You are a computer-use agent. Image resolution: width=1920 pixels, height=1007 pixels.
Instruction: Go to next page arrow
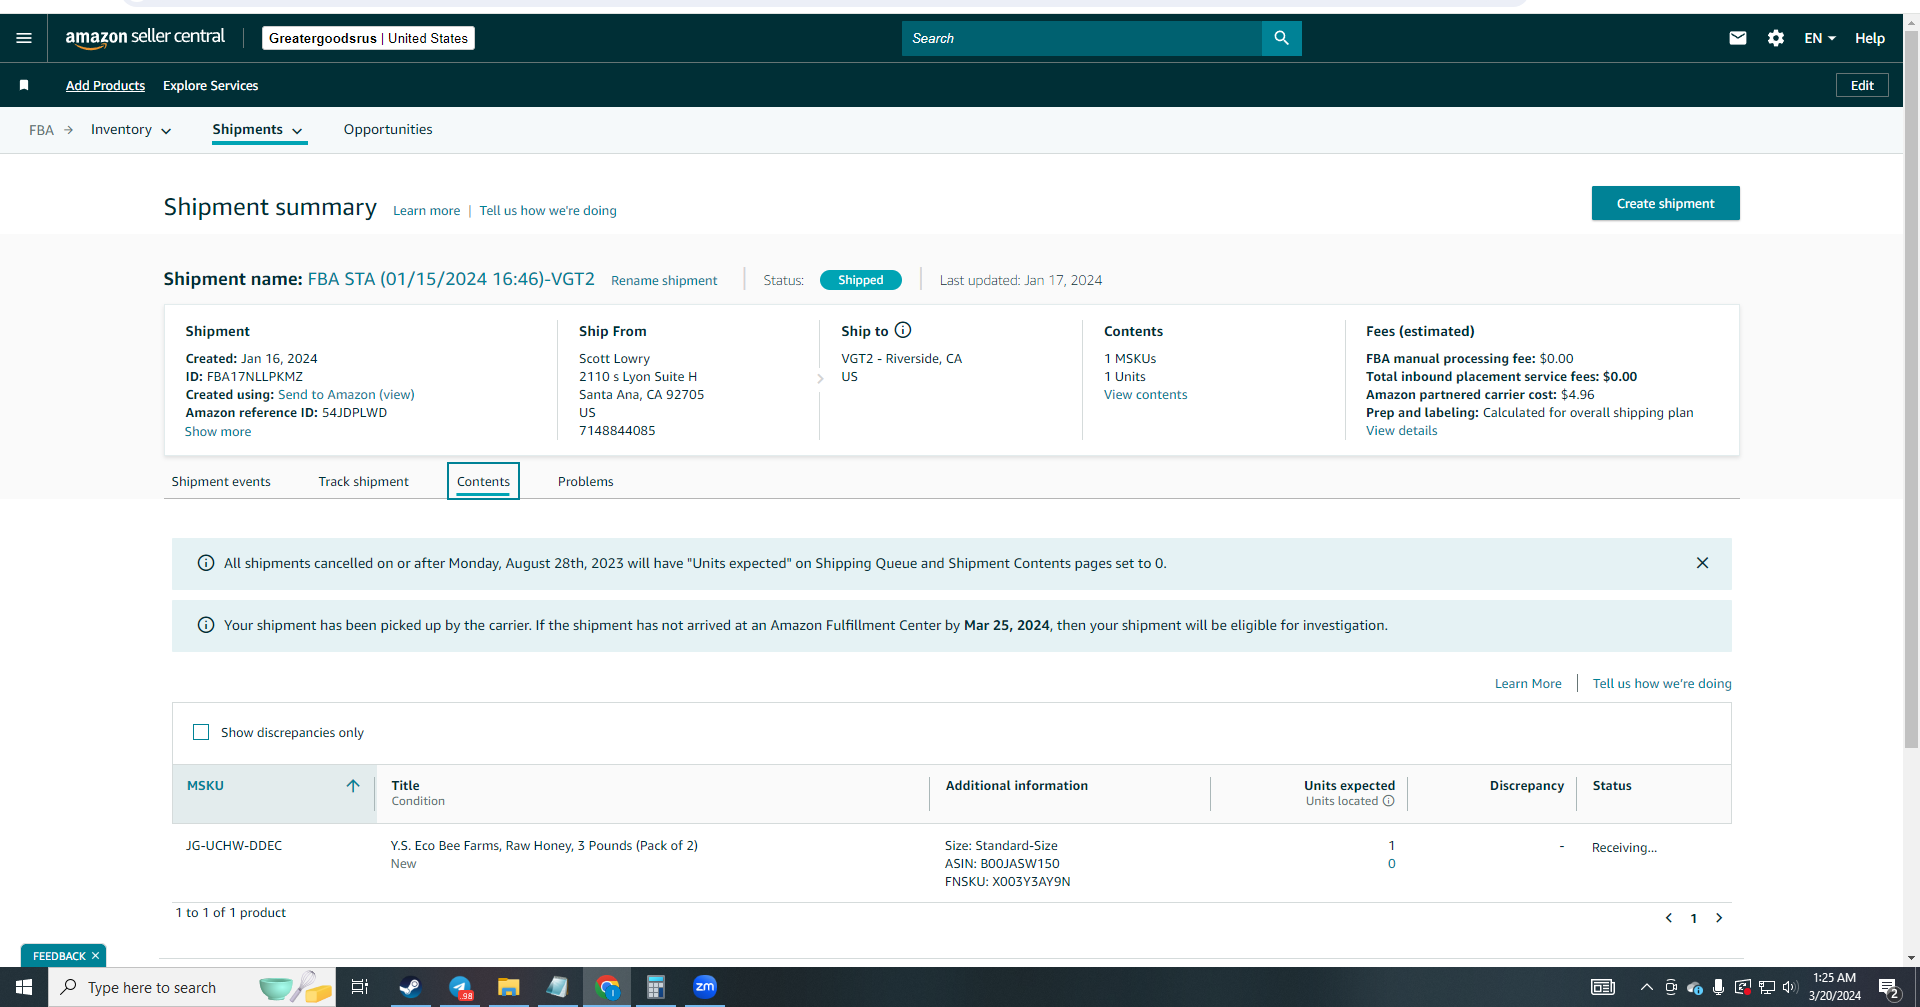pyautogui.click(x=1719, y=918)
